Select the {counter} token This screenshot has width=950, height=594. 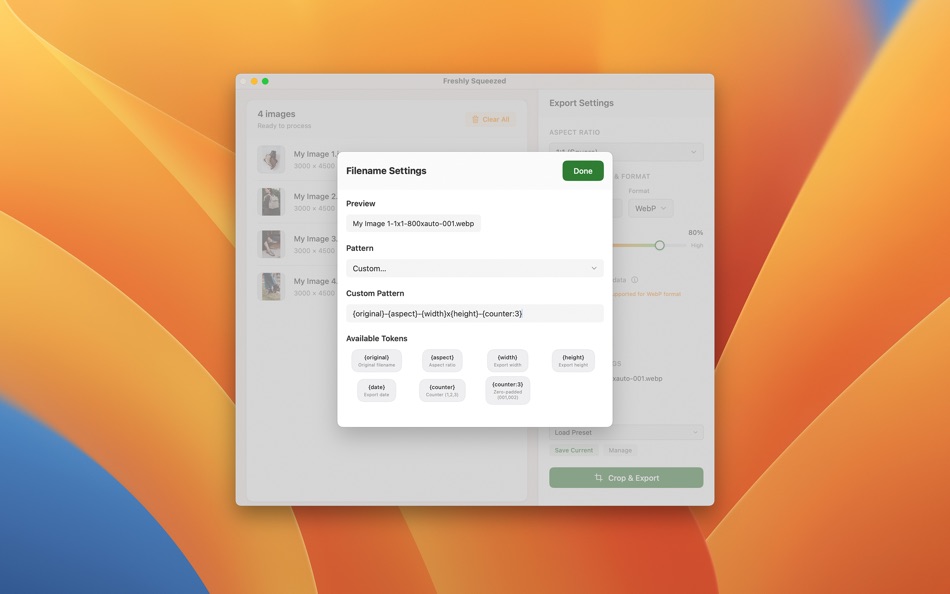coord(441,390)
